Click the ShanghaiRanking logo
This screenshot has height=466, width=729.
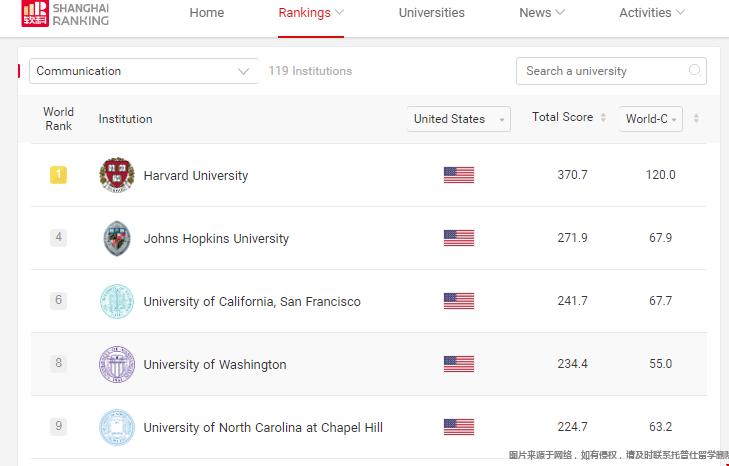tap(65, 13)
